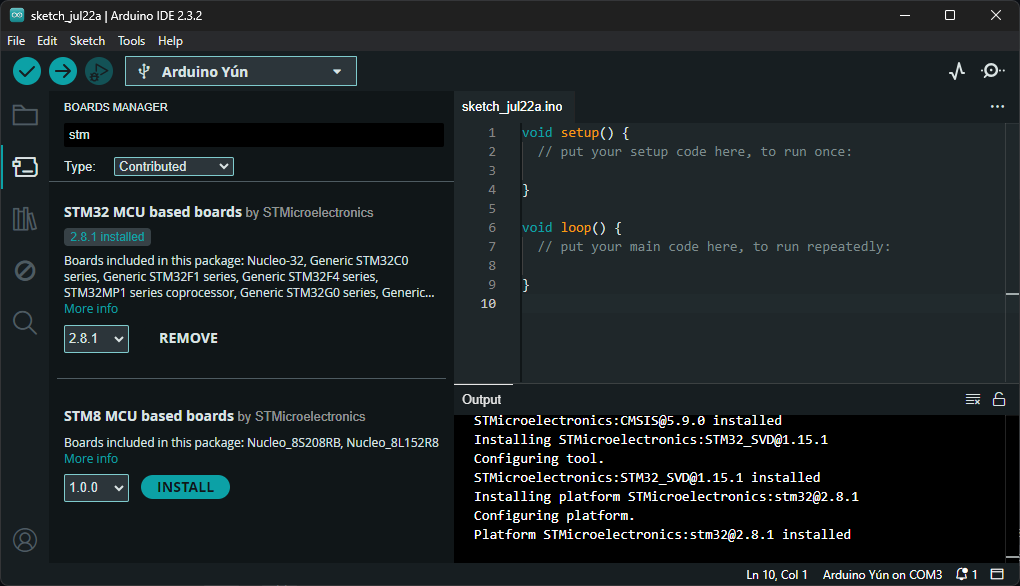Expand the Type filter Contributed dropdown

[174, 167]
